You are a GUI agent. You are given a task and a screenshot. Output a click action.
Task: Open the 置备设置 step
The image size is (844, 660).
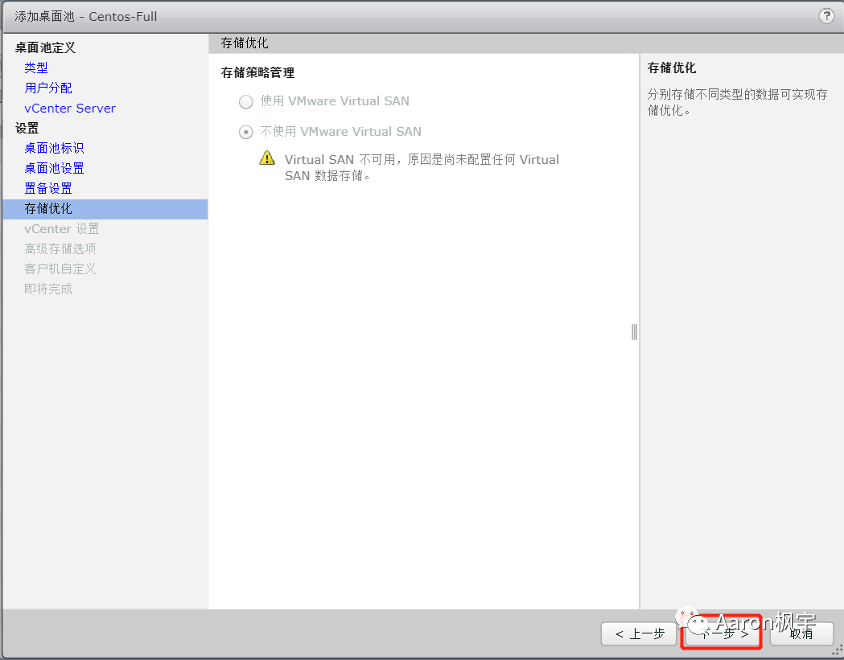click(x=48, y=188)
